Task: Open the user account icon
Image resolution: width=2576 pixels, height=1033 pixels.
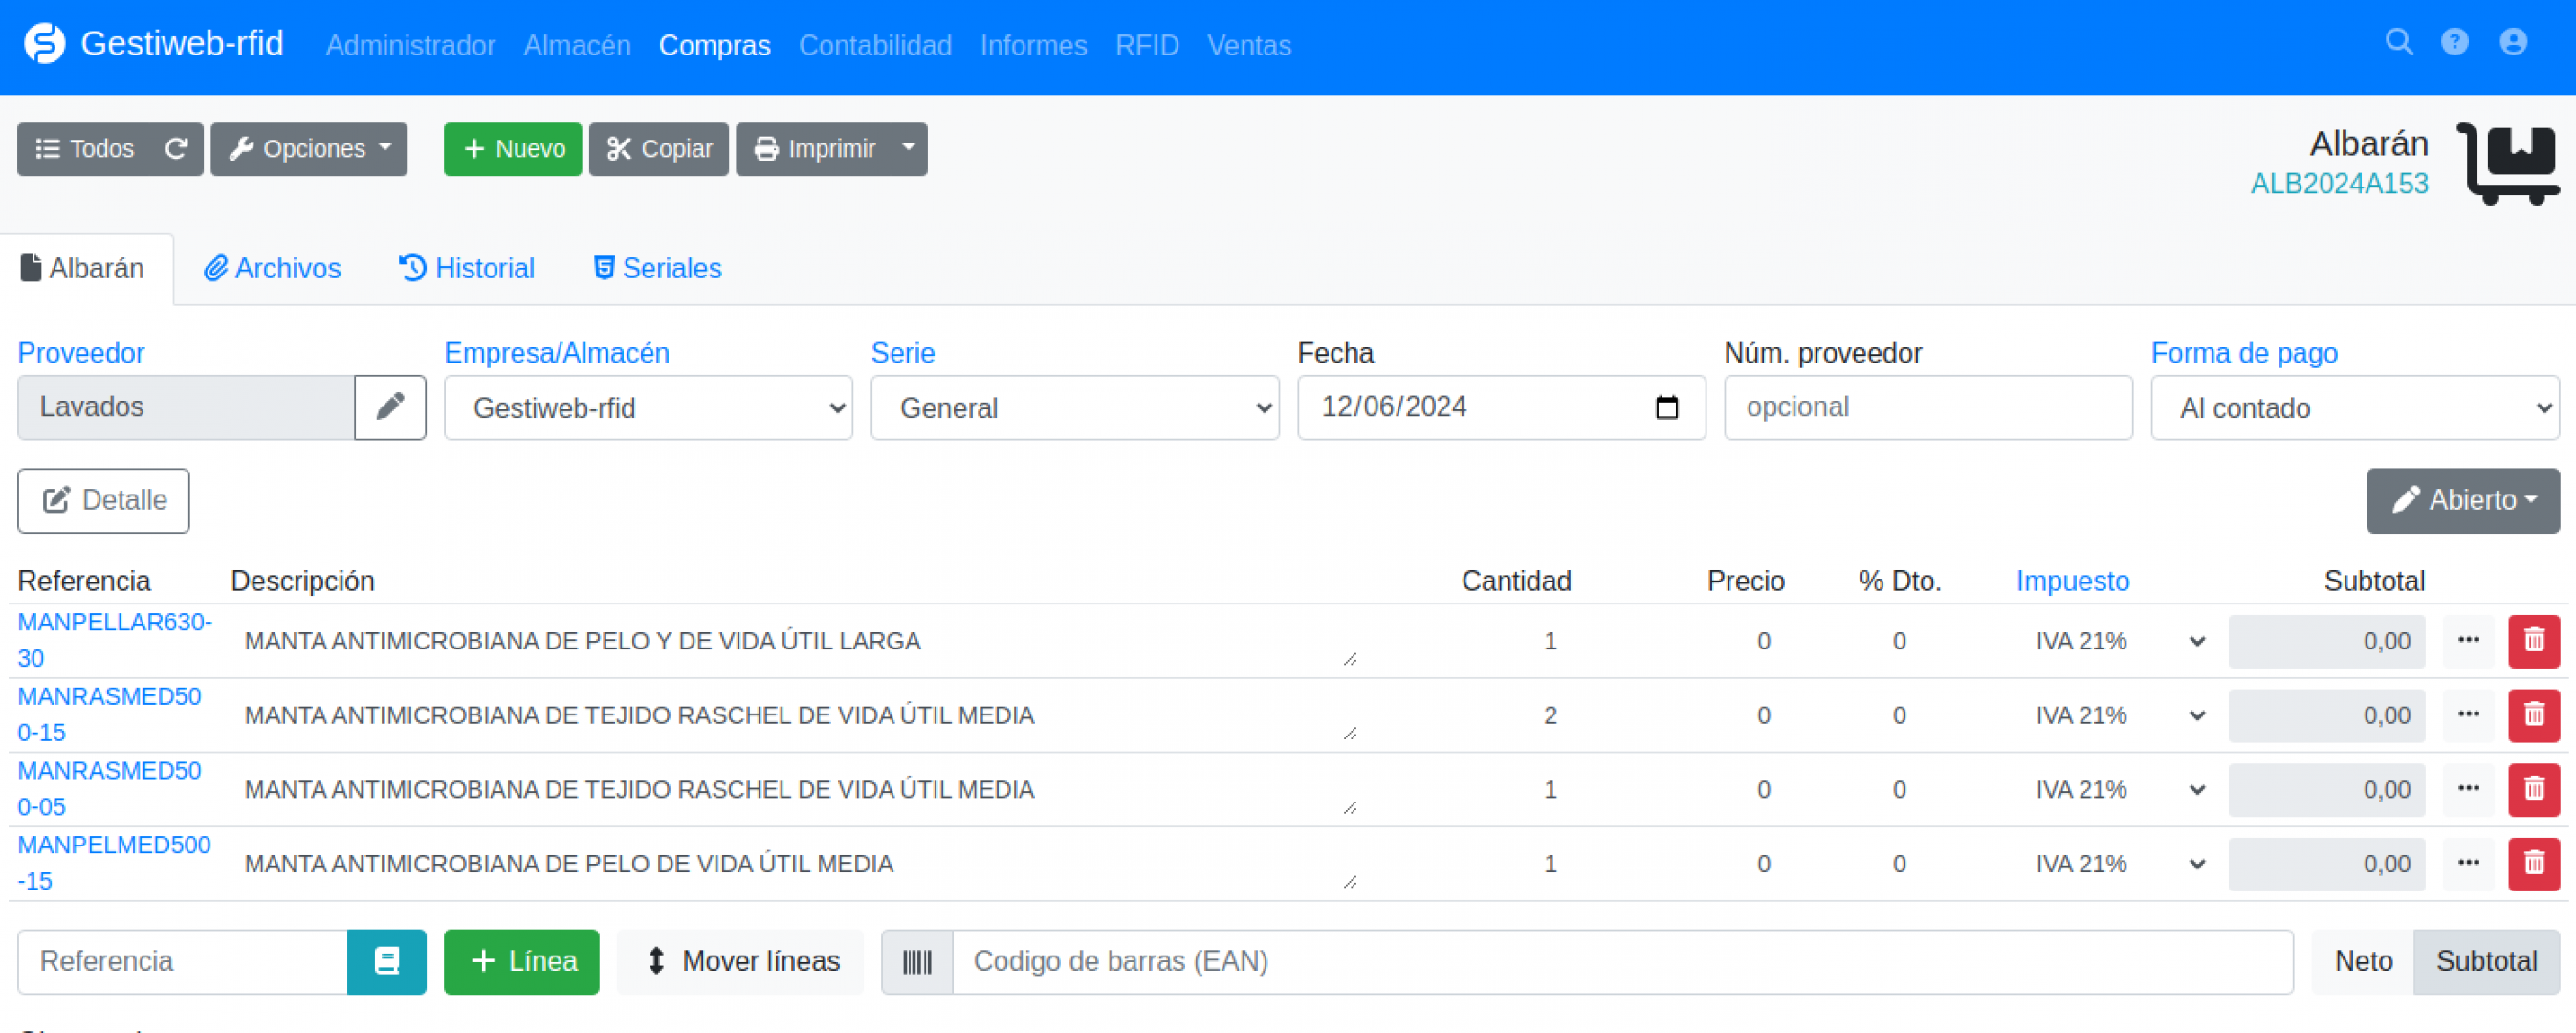Action: (2513, 42)
